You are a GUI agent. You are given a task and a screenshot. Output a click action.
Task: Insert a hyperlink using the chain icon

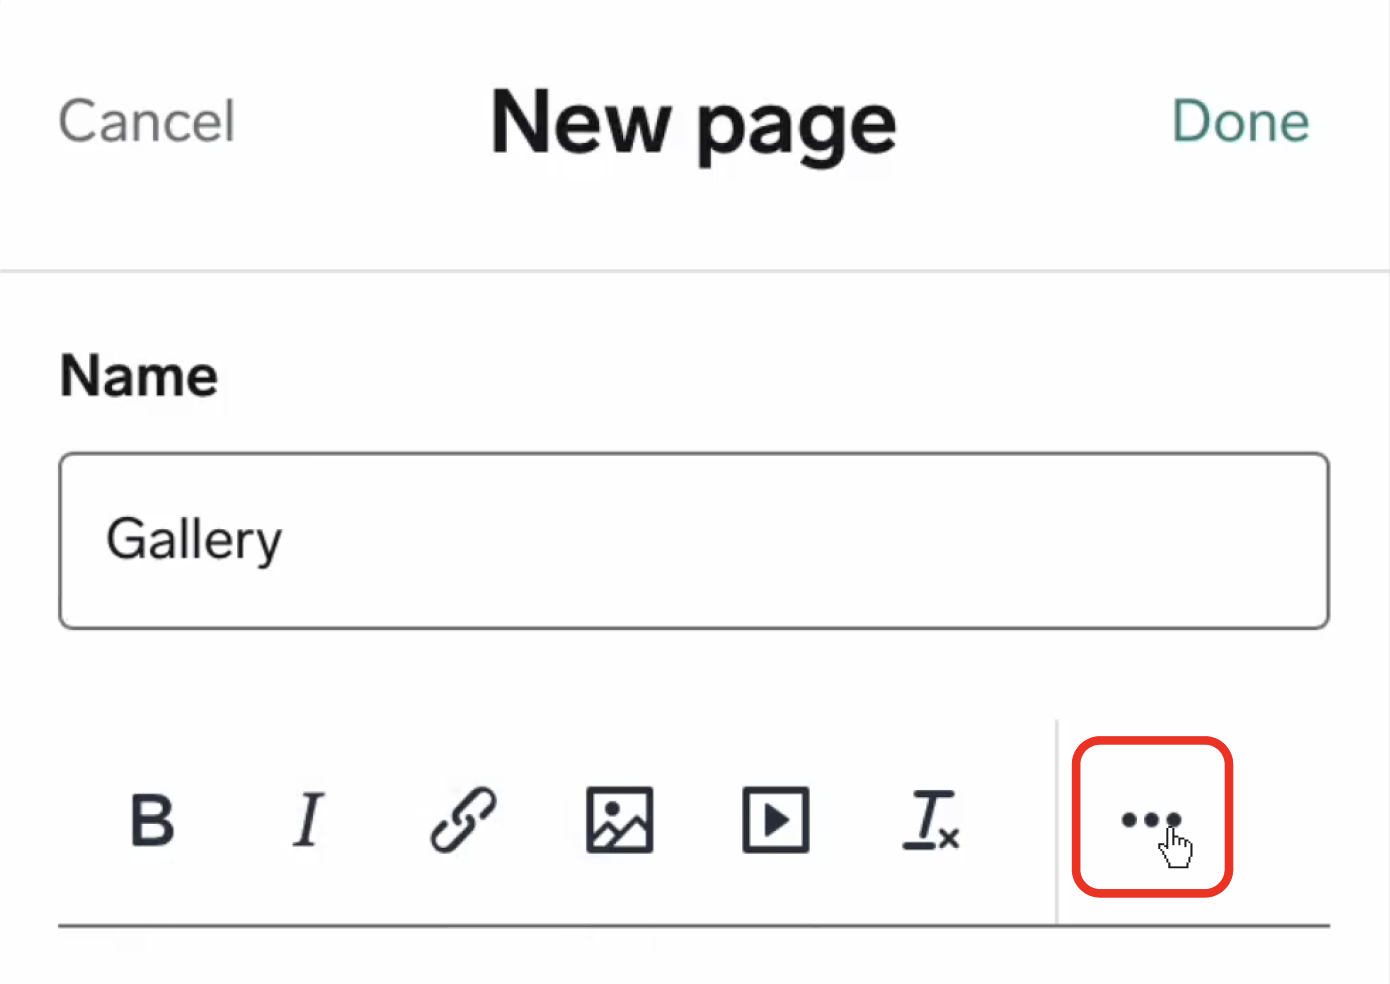[463, 821]
